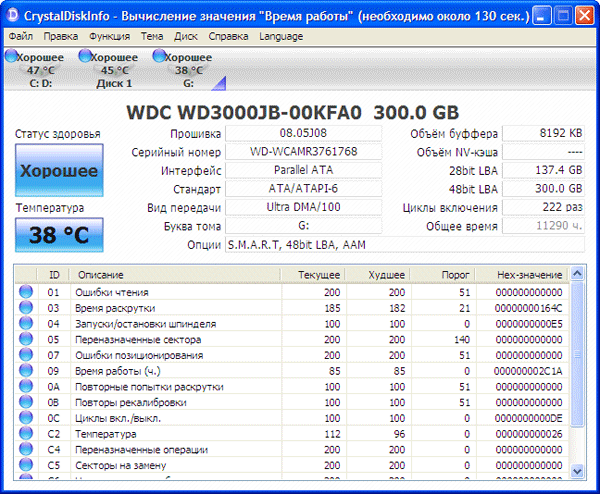Click current value 112 in Температура row
This screenshot has width=600, height=494.
click(x=332, y=434)
